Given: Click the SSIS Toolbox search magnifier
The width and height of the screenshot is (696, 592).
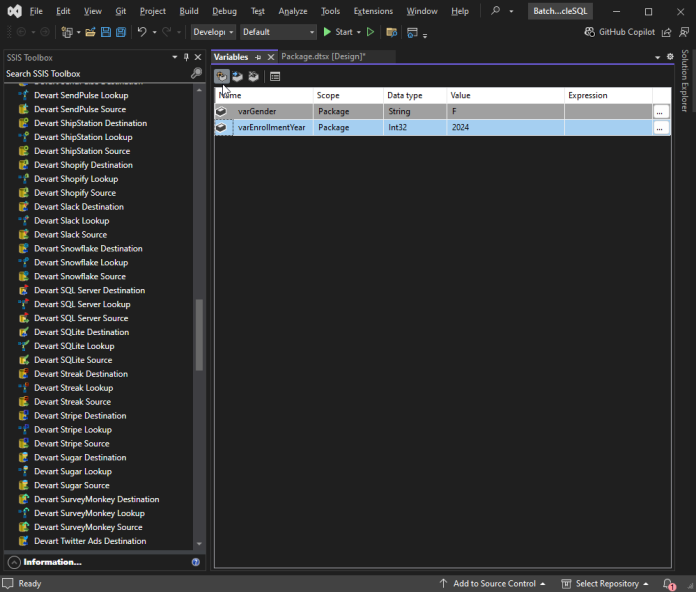Looking at the screenshot, I should point(196,73).
